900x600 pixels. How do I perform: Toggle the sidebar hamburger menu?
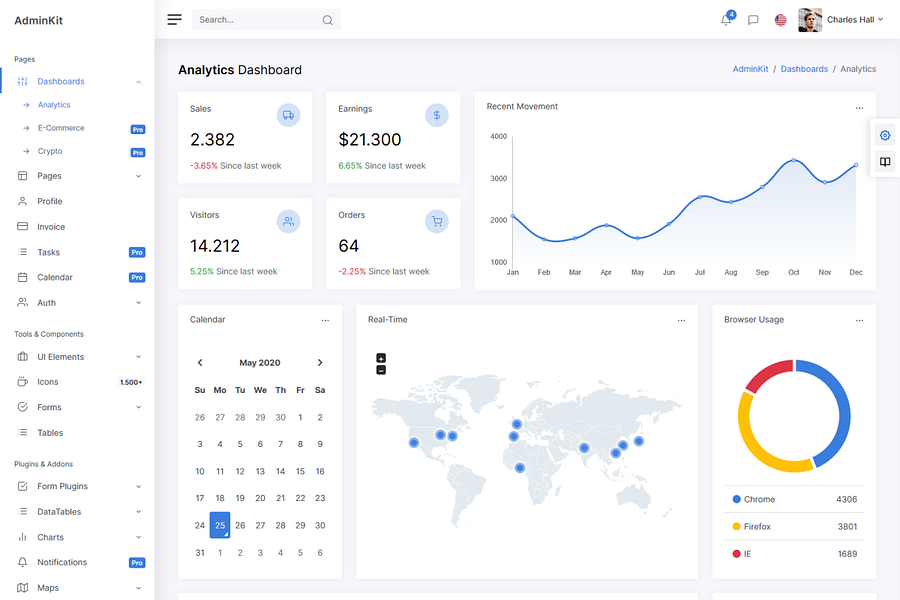tap(174, 20)
